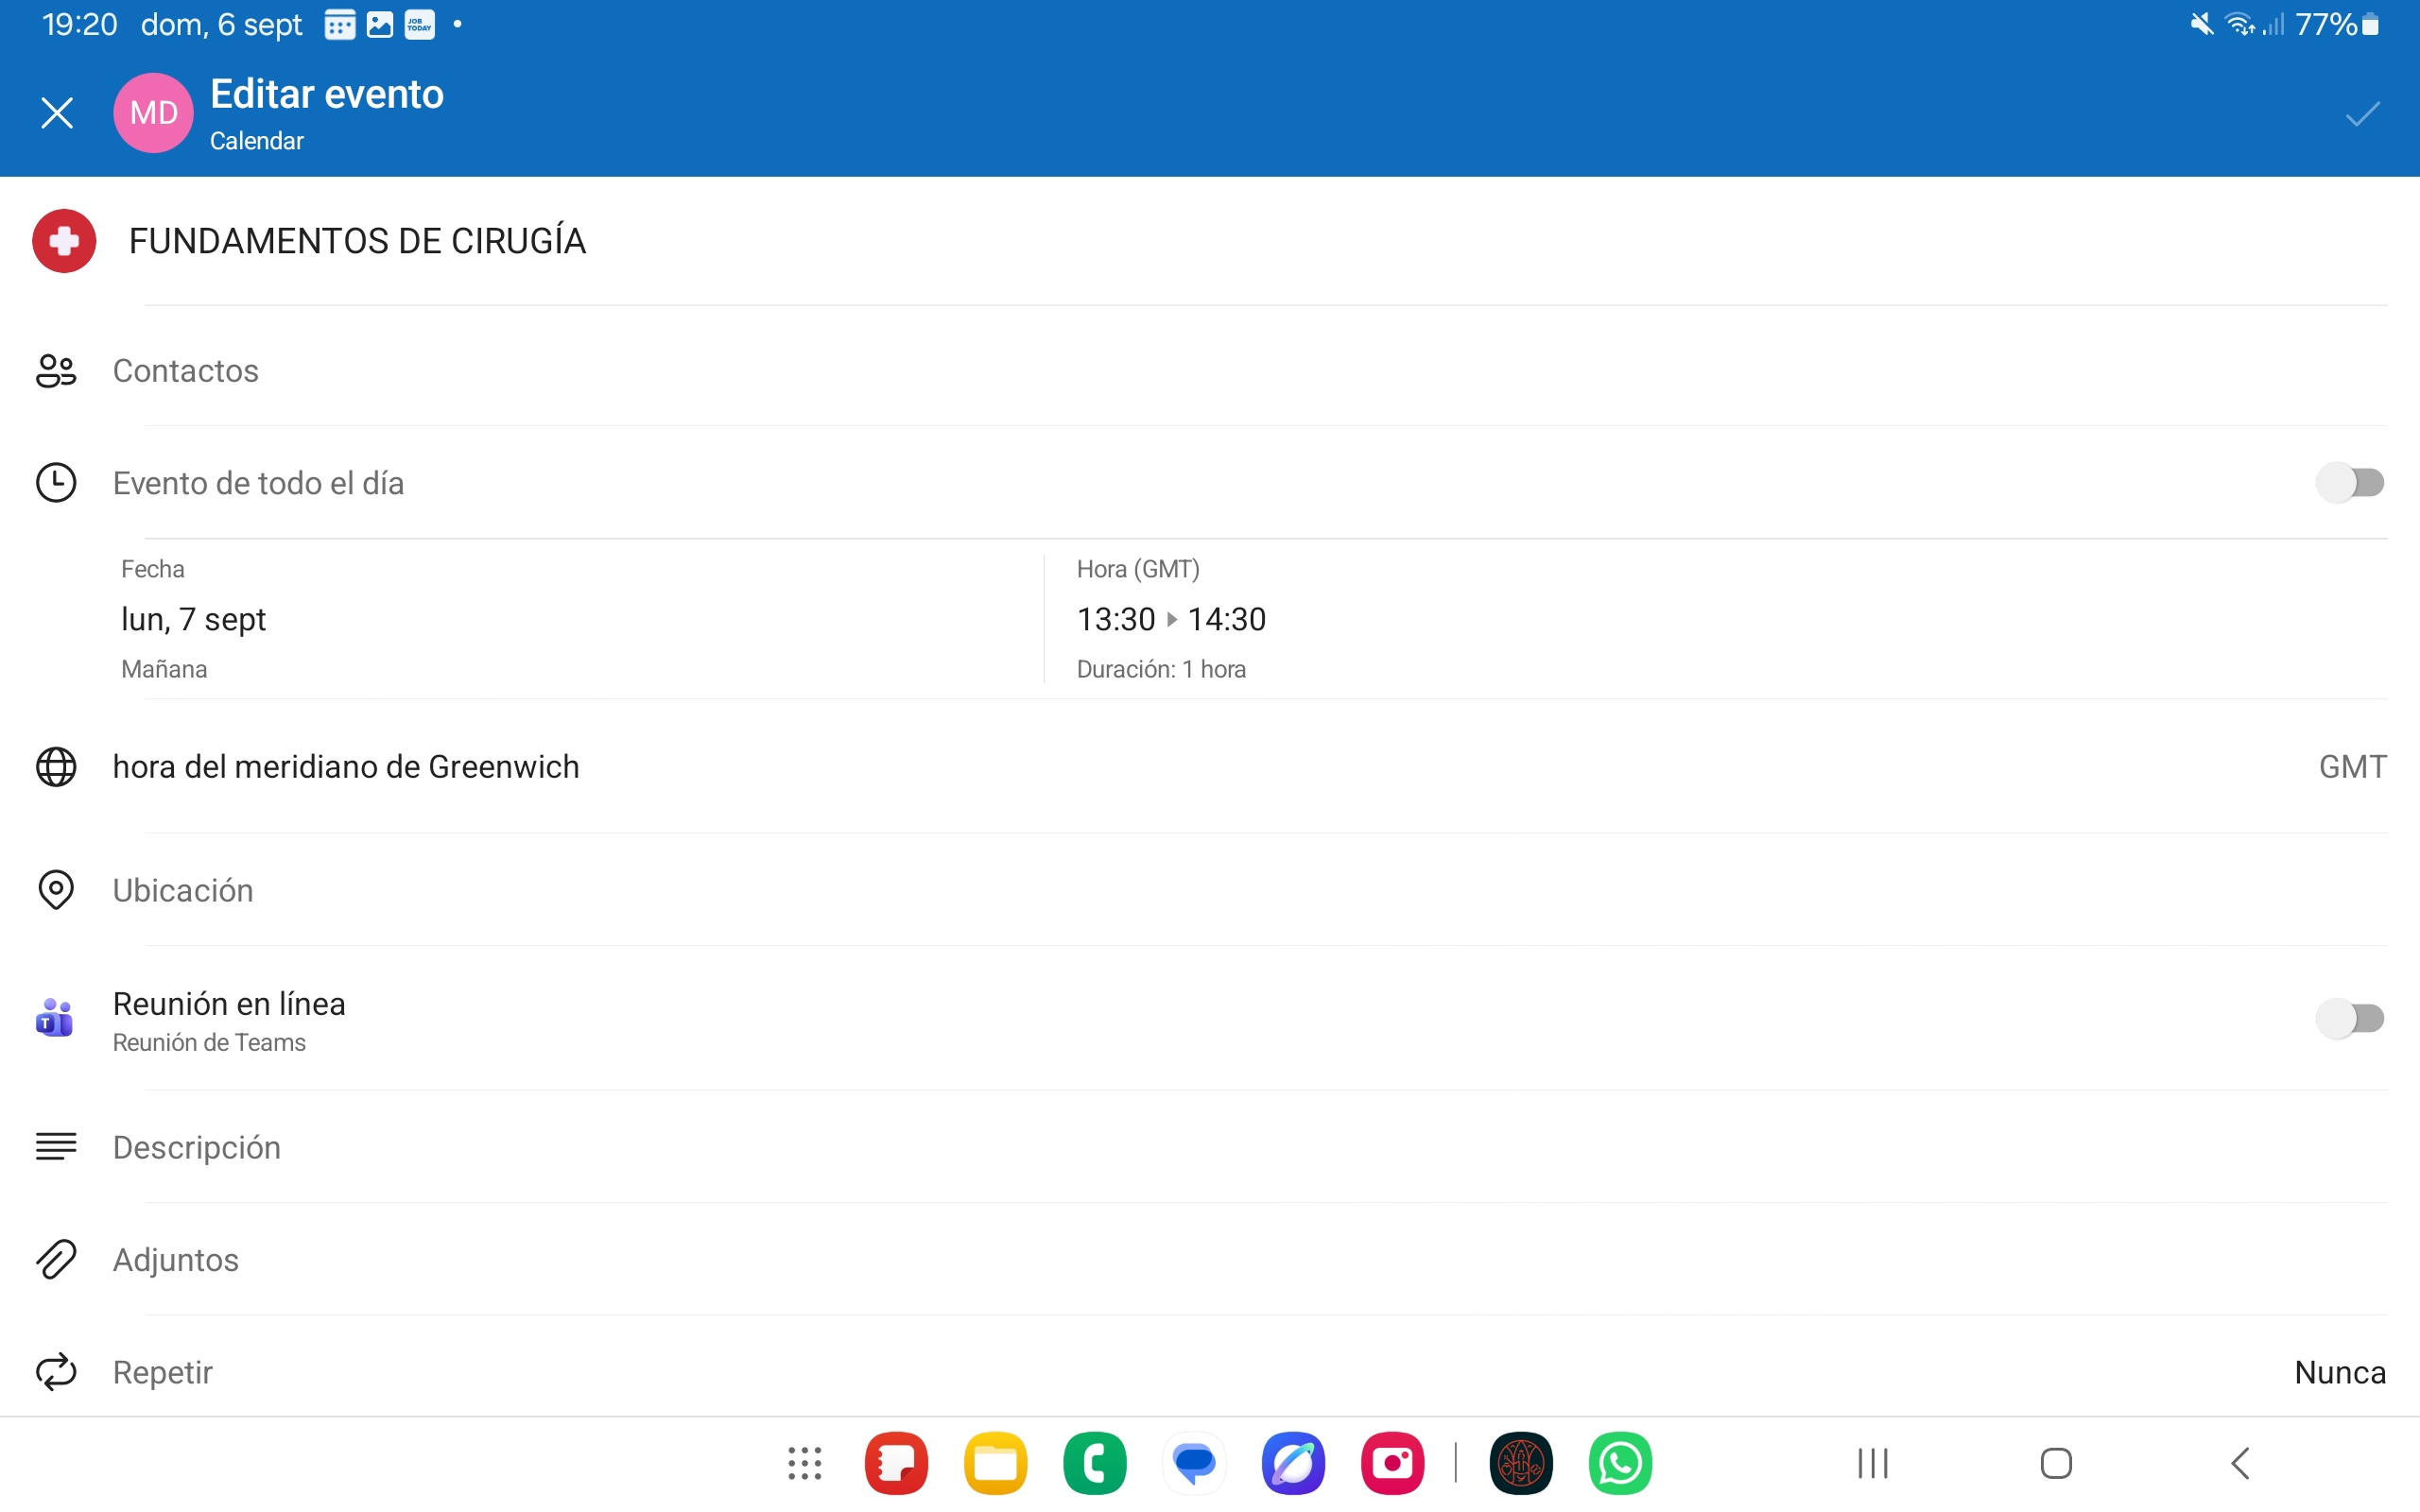Open the red camera app in taskbar
The image size is (2420, 1512).
coord(1392,1463)
